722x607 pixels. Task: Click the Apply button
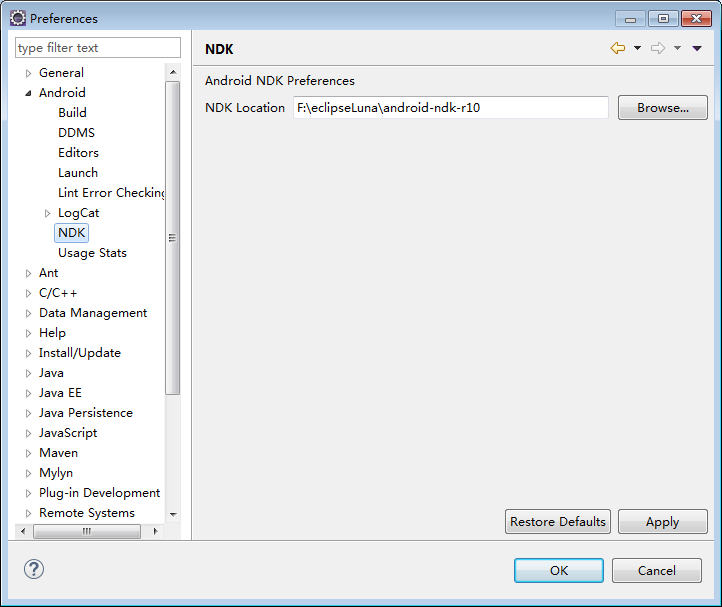point(663,522)
